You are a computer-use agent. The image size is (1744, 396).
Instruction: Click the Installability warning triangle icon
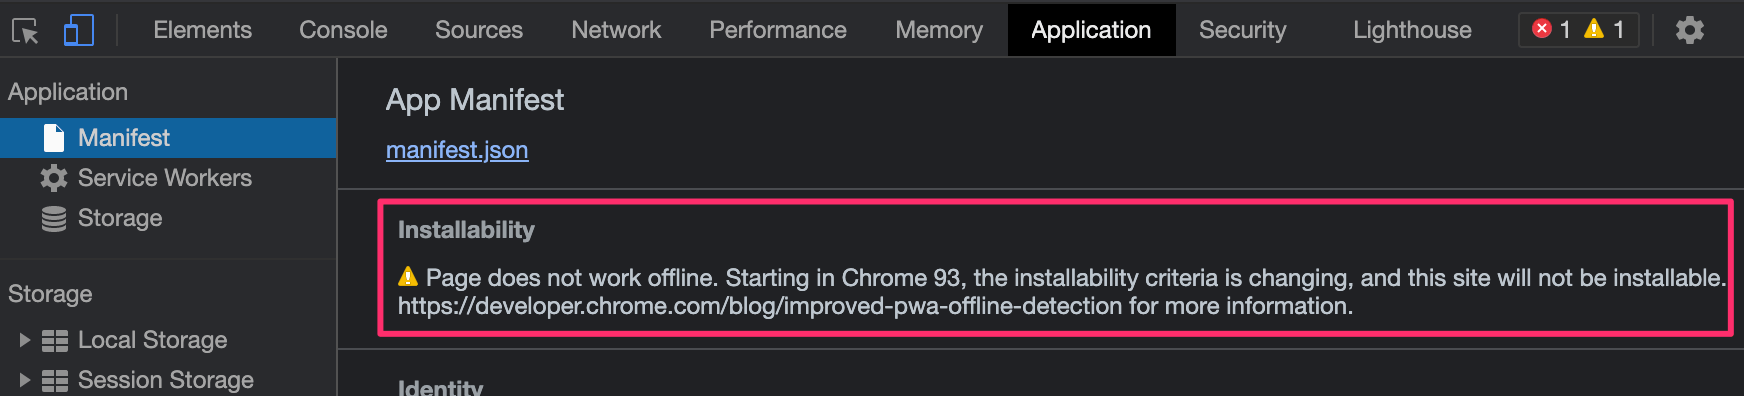408,277
